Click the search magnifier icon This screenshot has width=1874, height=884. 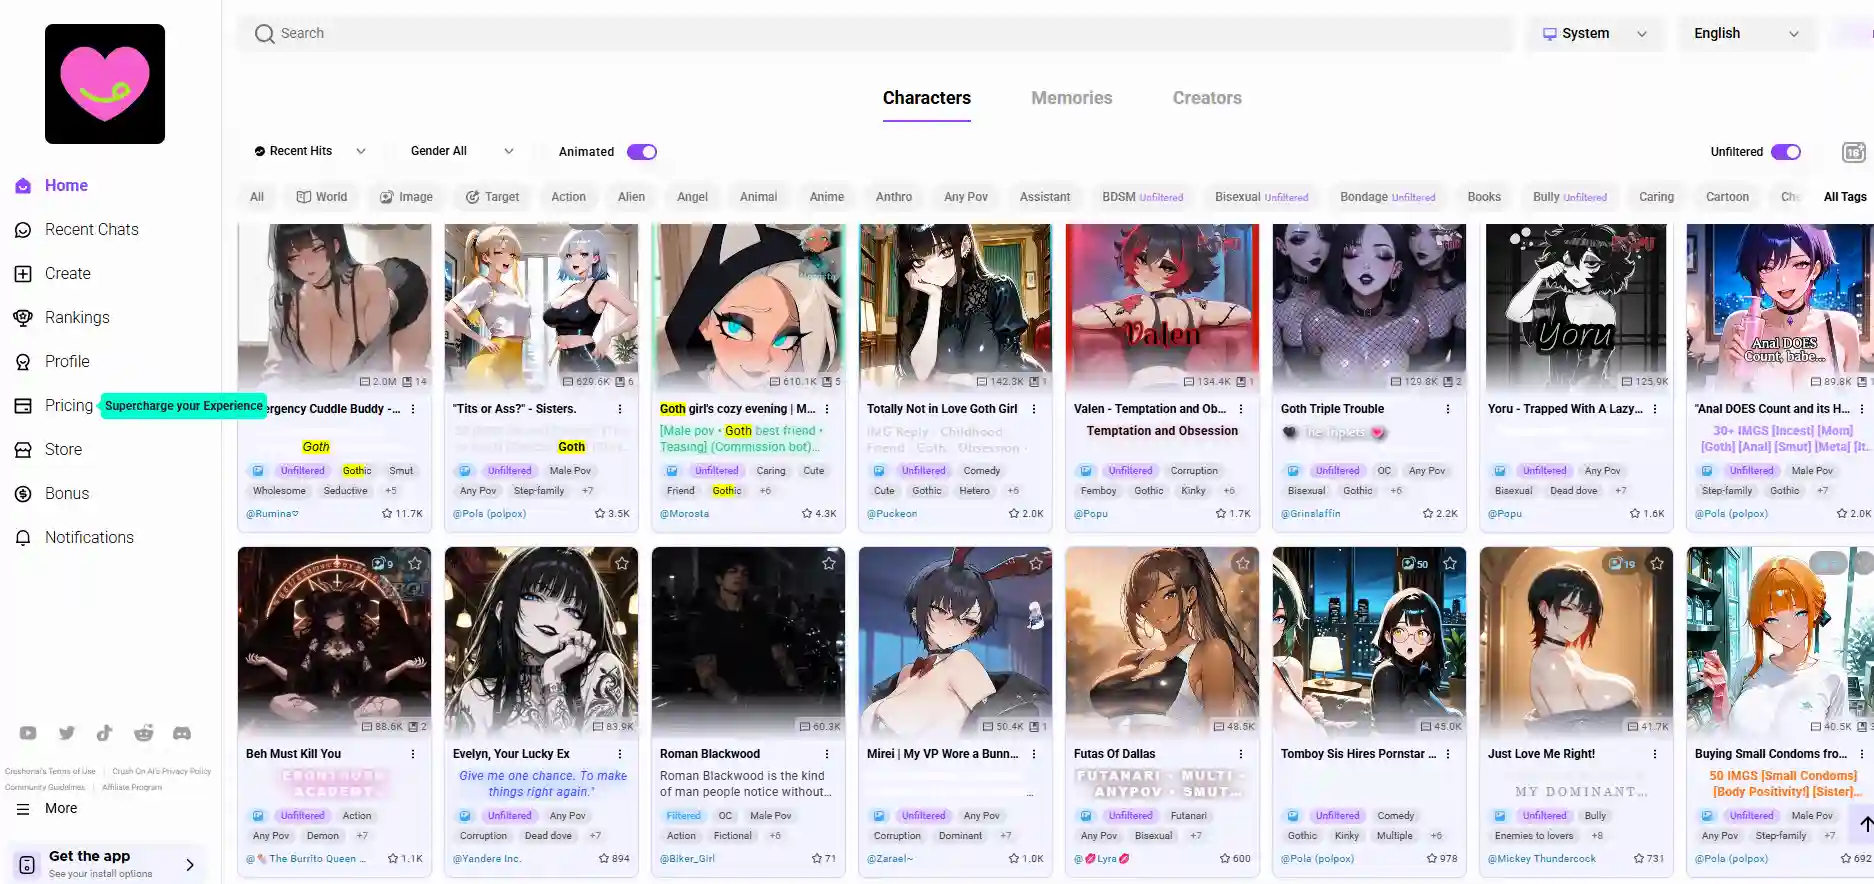pos(264,34)
